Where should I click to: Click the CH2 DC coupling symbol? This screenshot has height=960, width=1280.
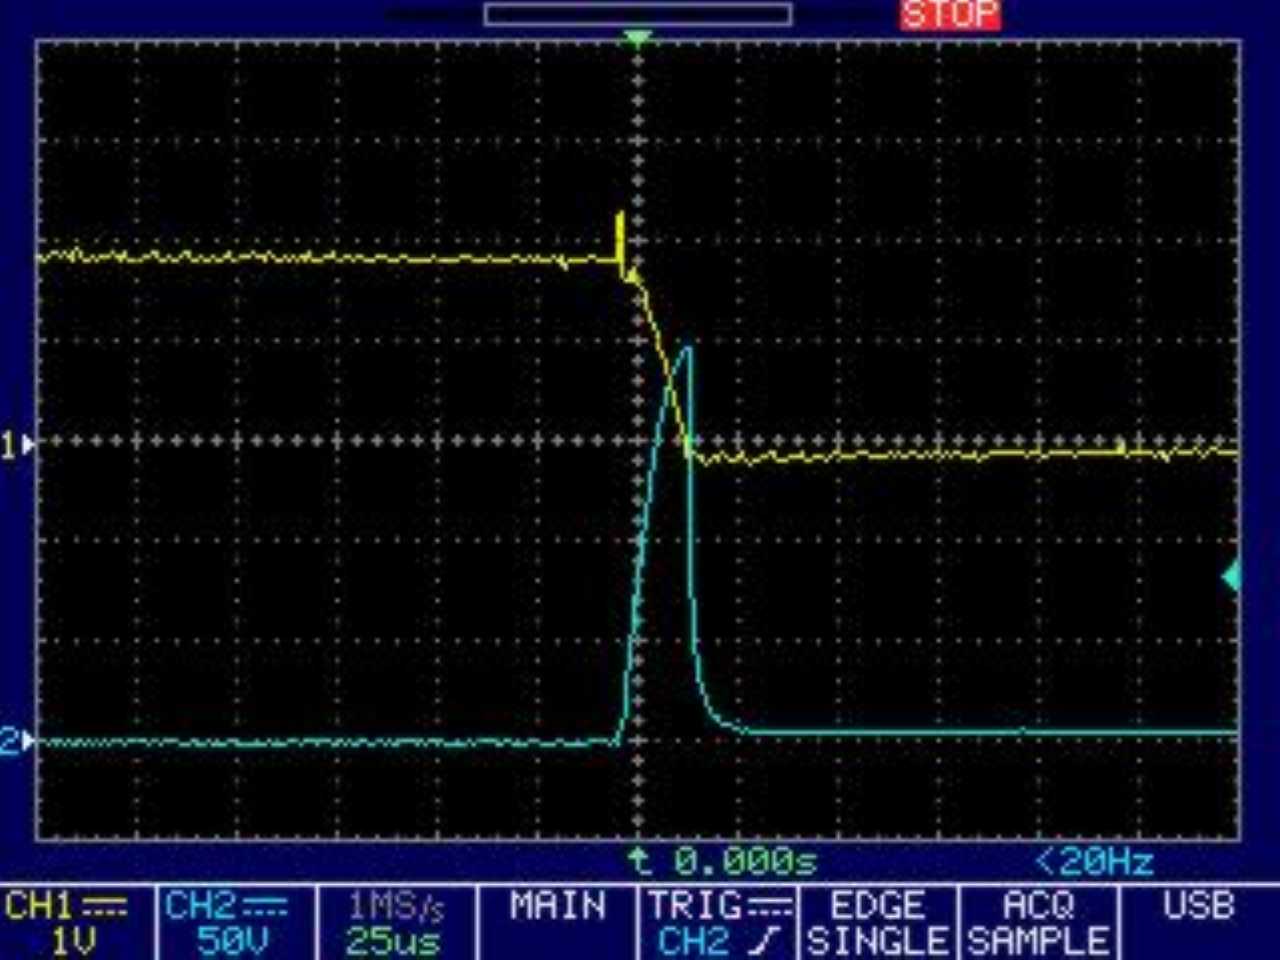[265, 907]
